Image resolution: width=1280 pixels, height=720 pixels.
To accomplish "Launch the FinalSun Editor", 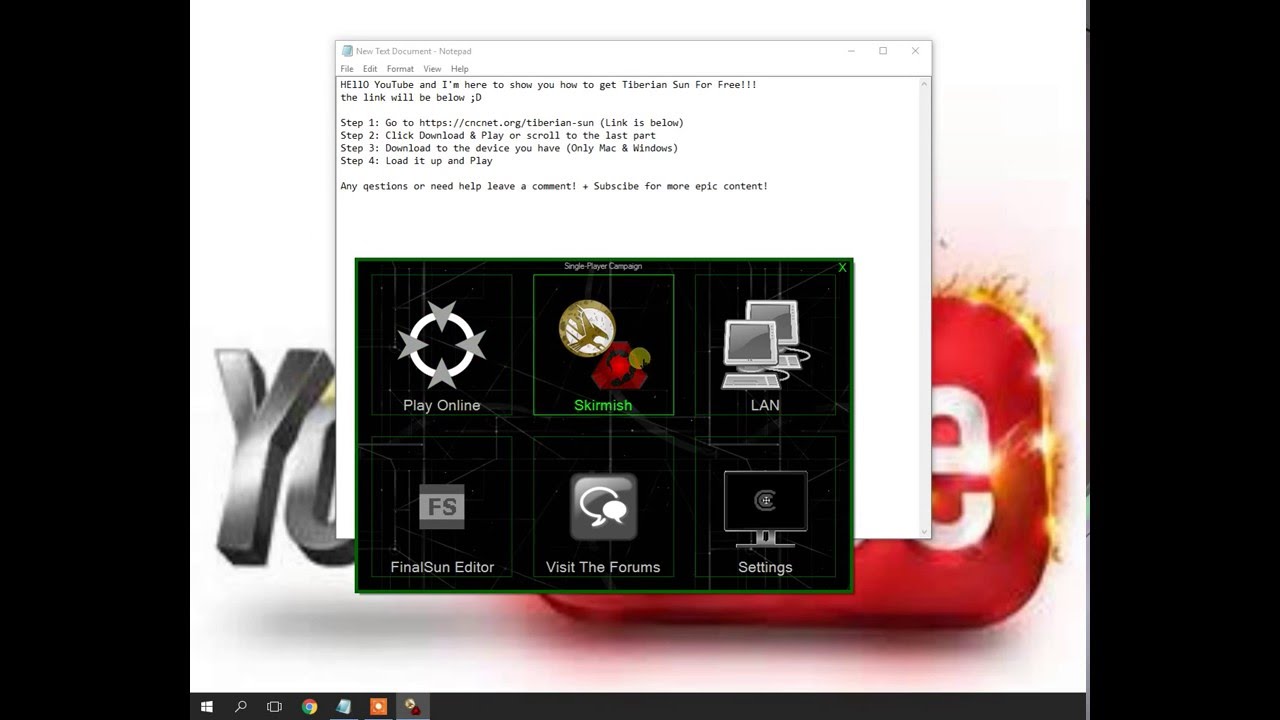I will point(441,507).
